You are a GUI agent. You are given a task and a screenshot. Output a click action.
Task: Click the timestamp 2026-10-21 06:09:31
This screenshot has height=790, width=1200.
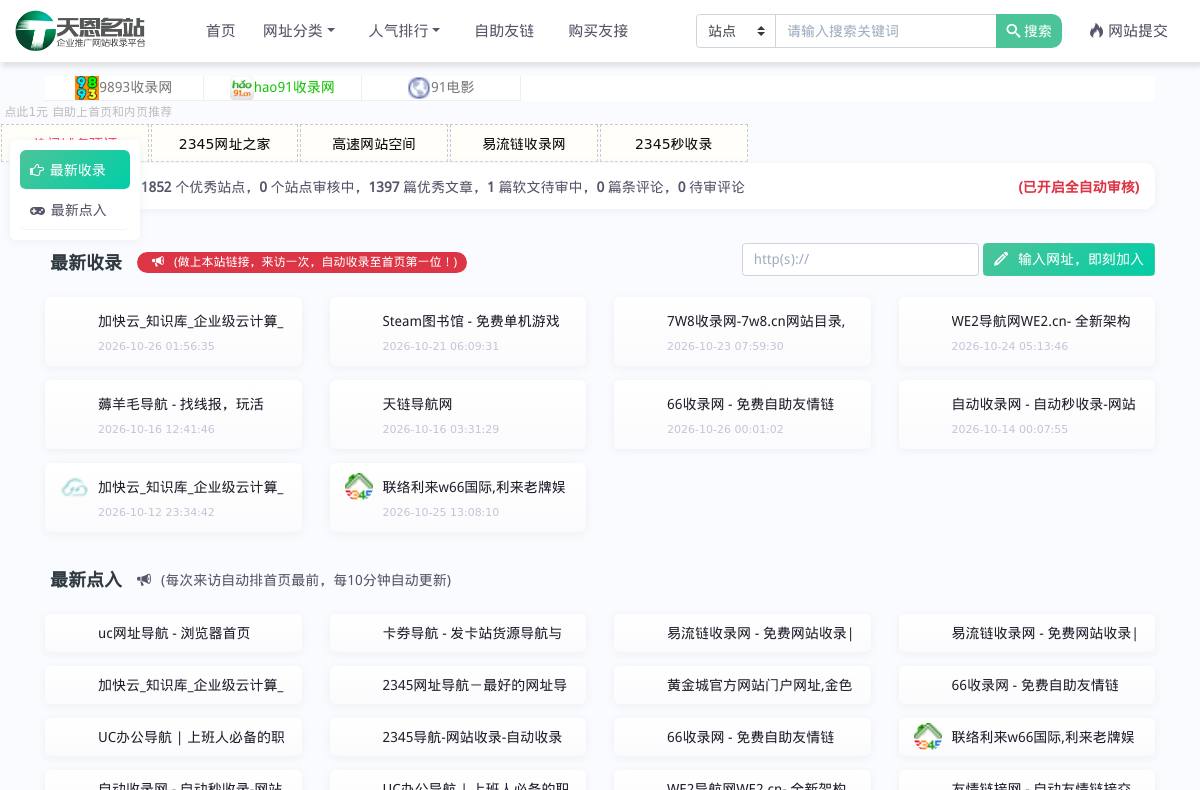[x=441, y=346]
